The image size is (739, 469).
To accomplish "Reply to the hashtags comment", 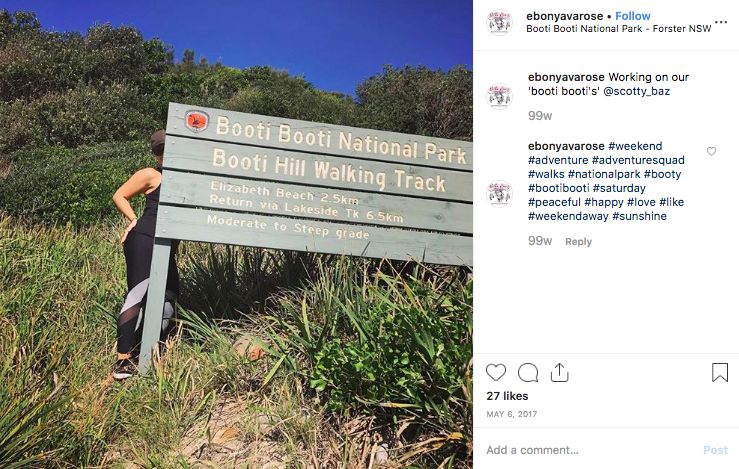I will tap(578, 241).
